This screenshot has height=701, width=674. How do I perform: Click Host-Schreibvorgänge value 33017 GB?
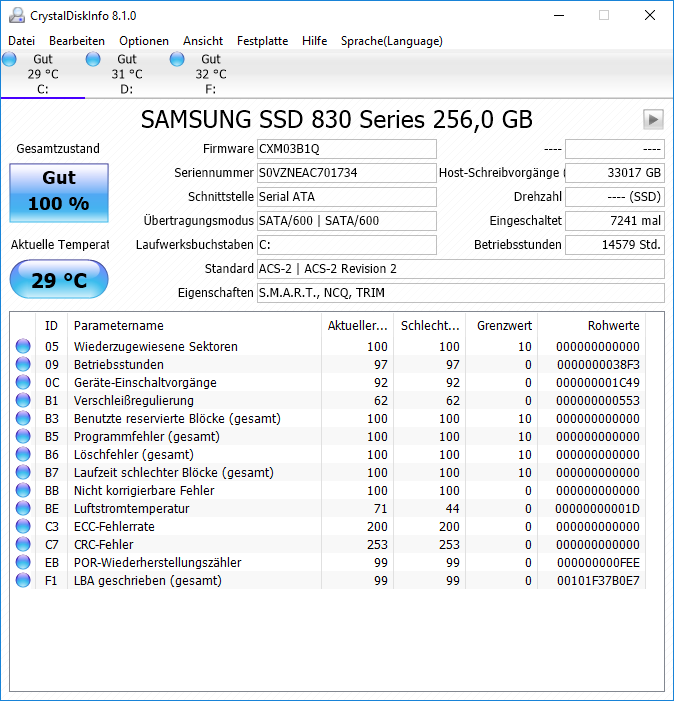click(615, 173)
